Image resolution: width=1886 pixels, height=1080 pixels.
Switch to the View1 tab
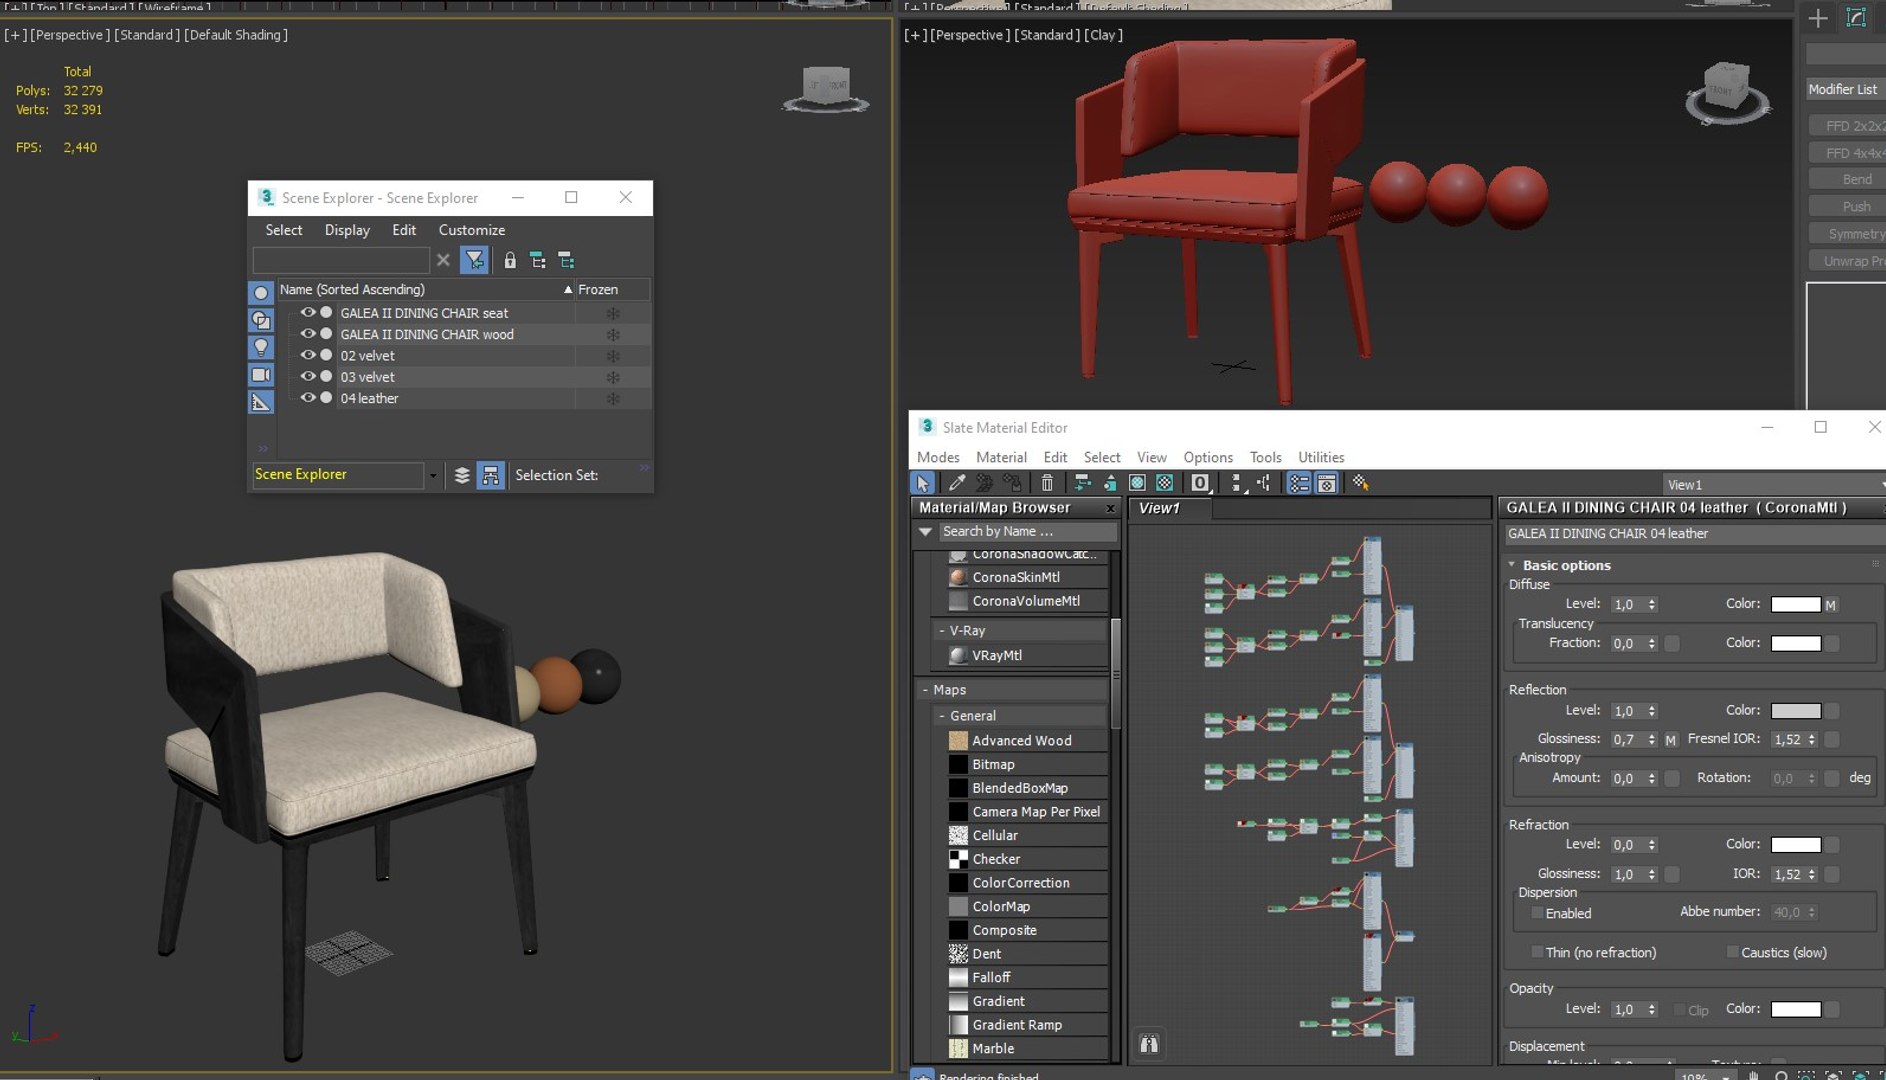pyautogui.click(x=1160, y=508)
